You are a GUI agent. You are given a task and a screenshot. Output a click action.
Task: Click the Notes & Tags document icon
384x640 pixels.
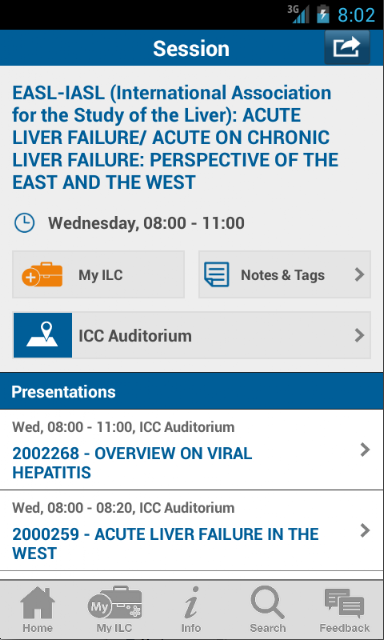pos(216,275)
